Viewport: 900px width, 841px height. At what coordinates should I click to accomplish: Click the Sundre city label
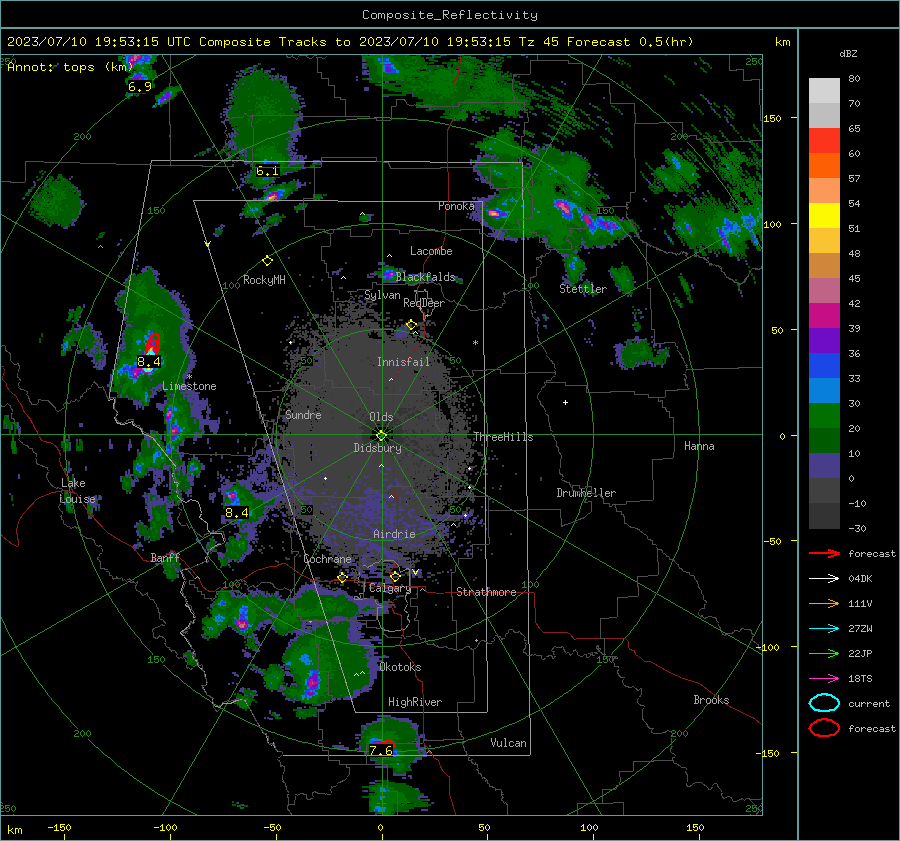pos(303,414)
